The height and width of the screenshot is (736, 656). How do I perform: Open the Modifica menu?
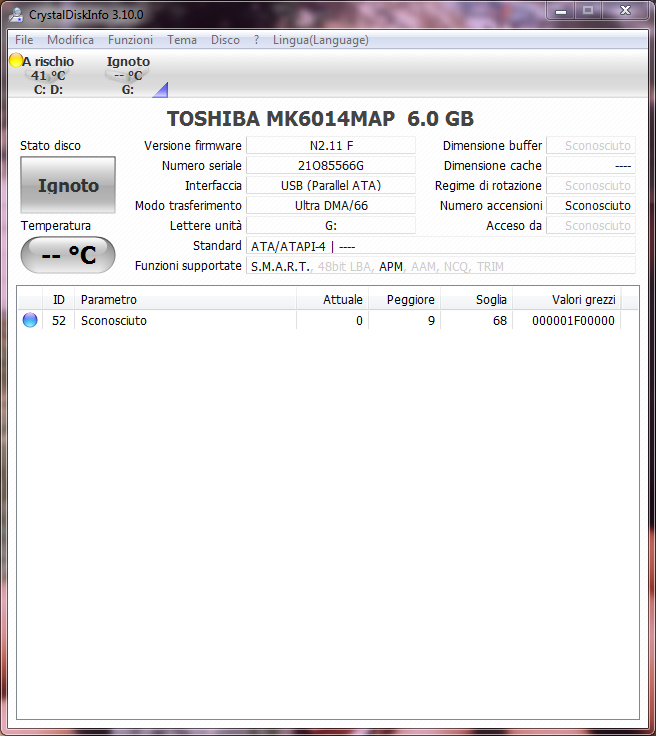(70, 40)
